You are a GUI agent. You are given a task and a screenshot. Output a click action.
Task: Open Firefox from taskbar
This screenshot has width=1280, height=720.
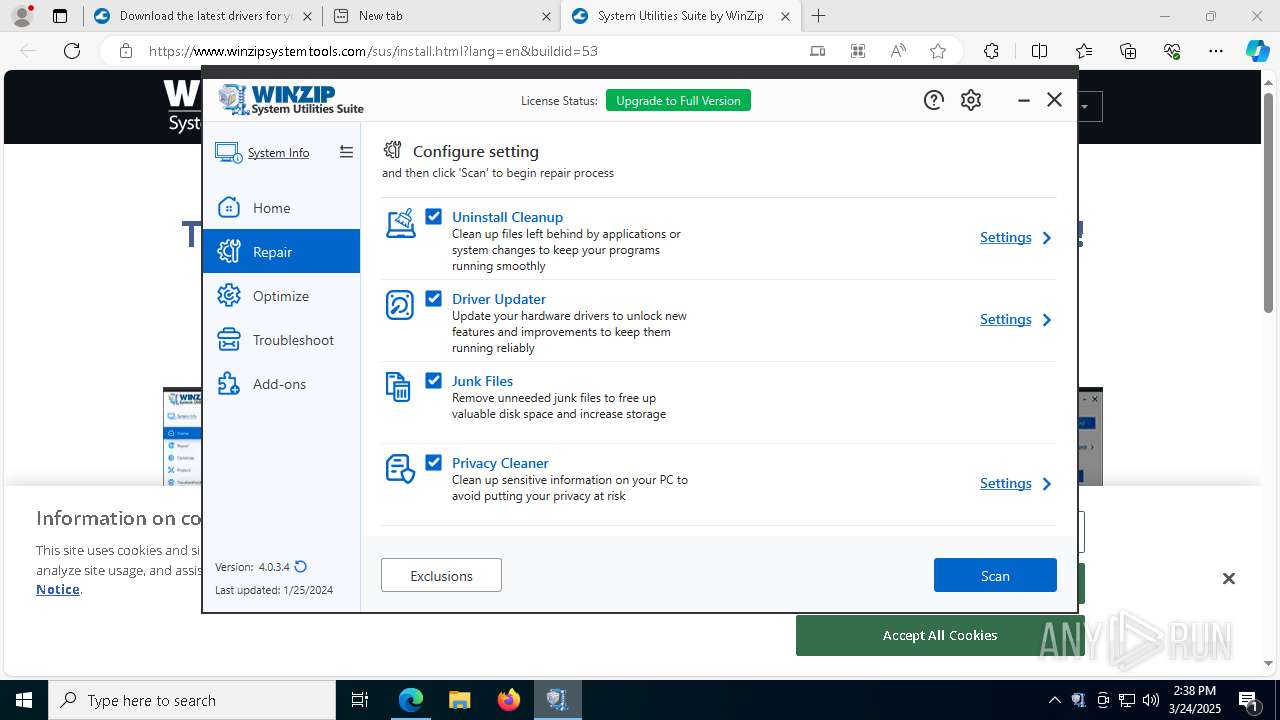pos(509,700)
